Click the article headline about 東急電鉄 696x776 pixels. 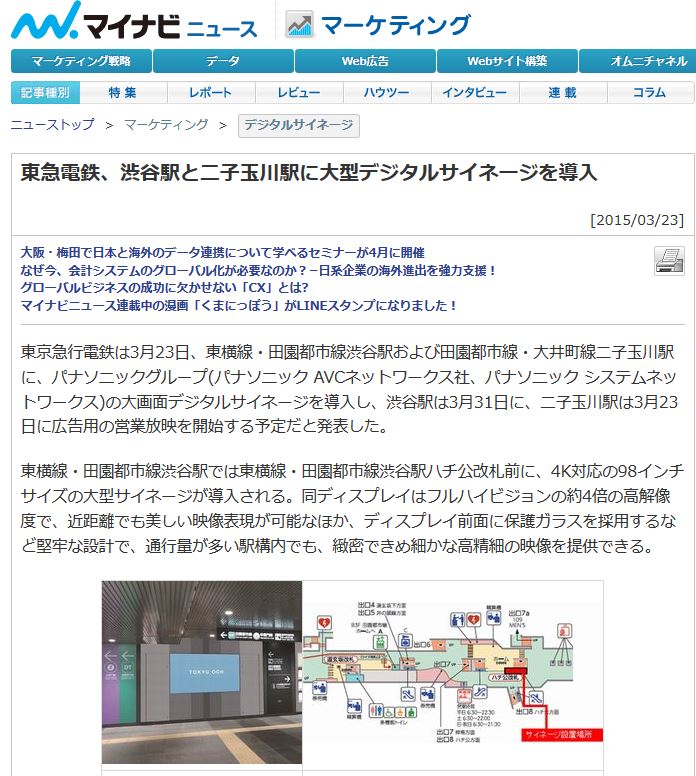tap(309, 173)
